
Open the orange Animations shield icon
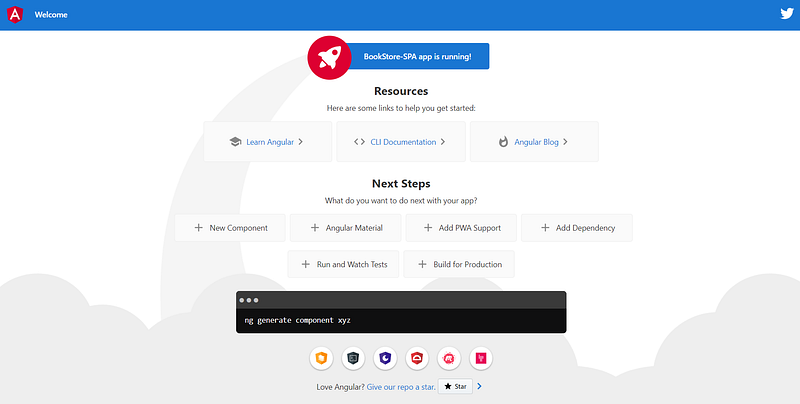click(321, 359)
